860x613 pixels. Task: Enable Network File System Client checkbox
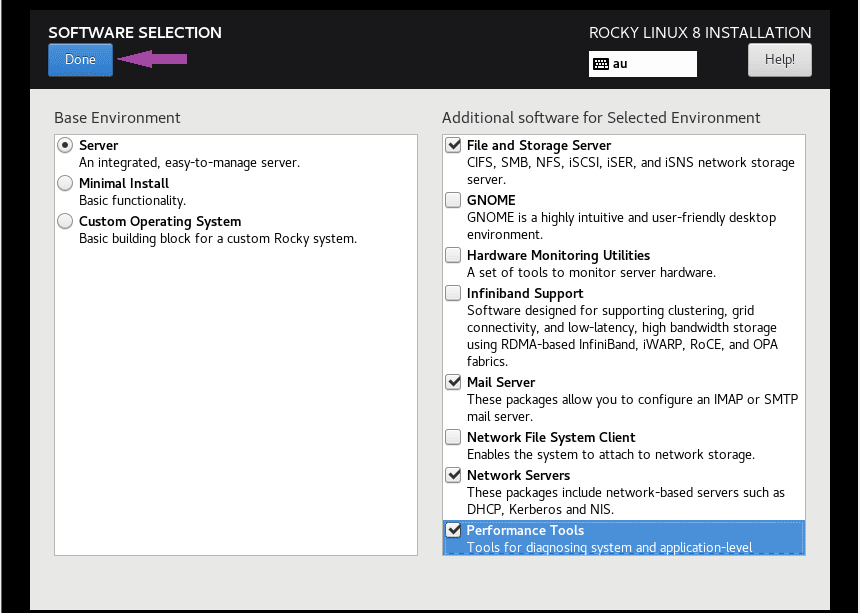point(453,437)
